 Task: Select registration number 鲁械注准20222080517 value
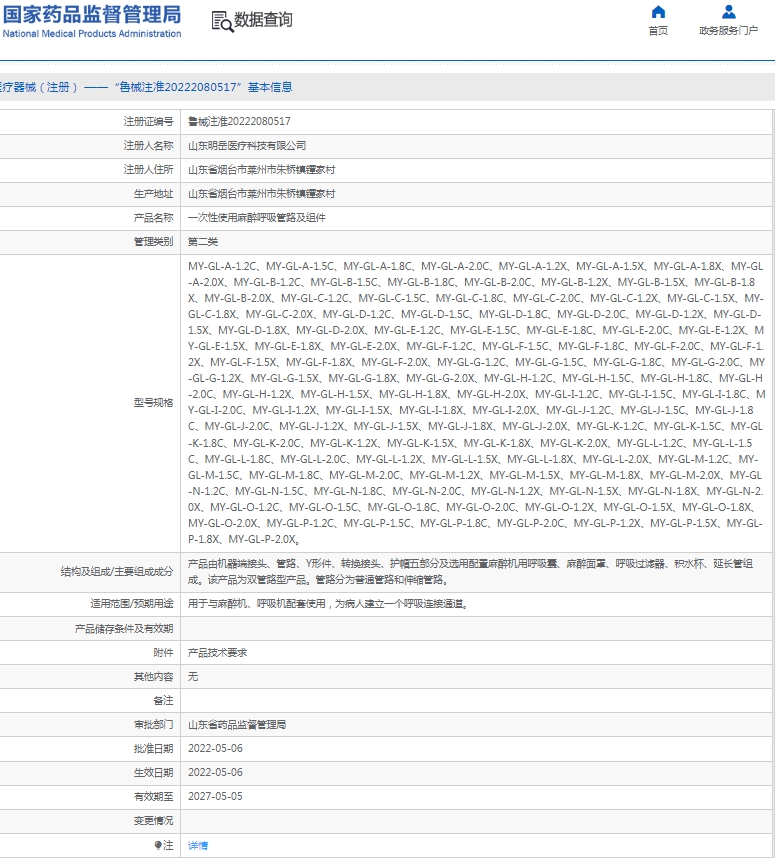(x=239, y=121)
